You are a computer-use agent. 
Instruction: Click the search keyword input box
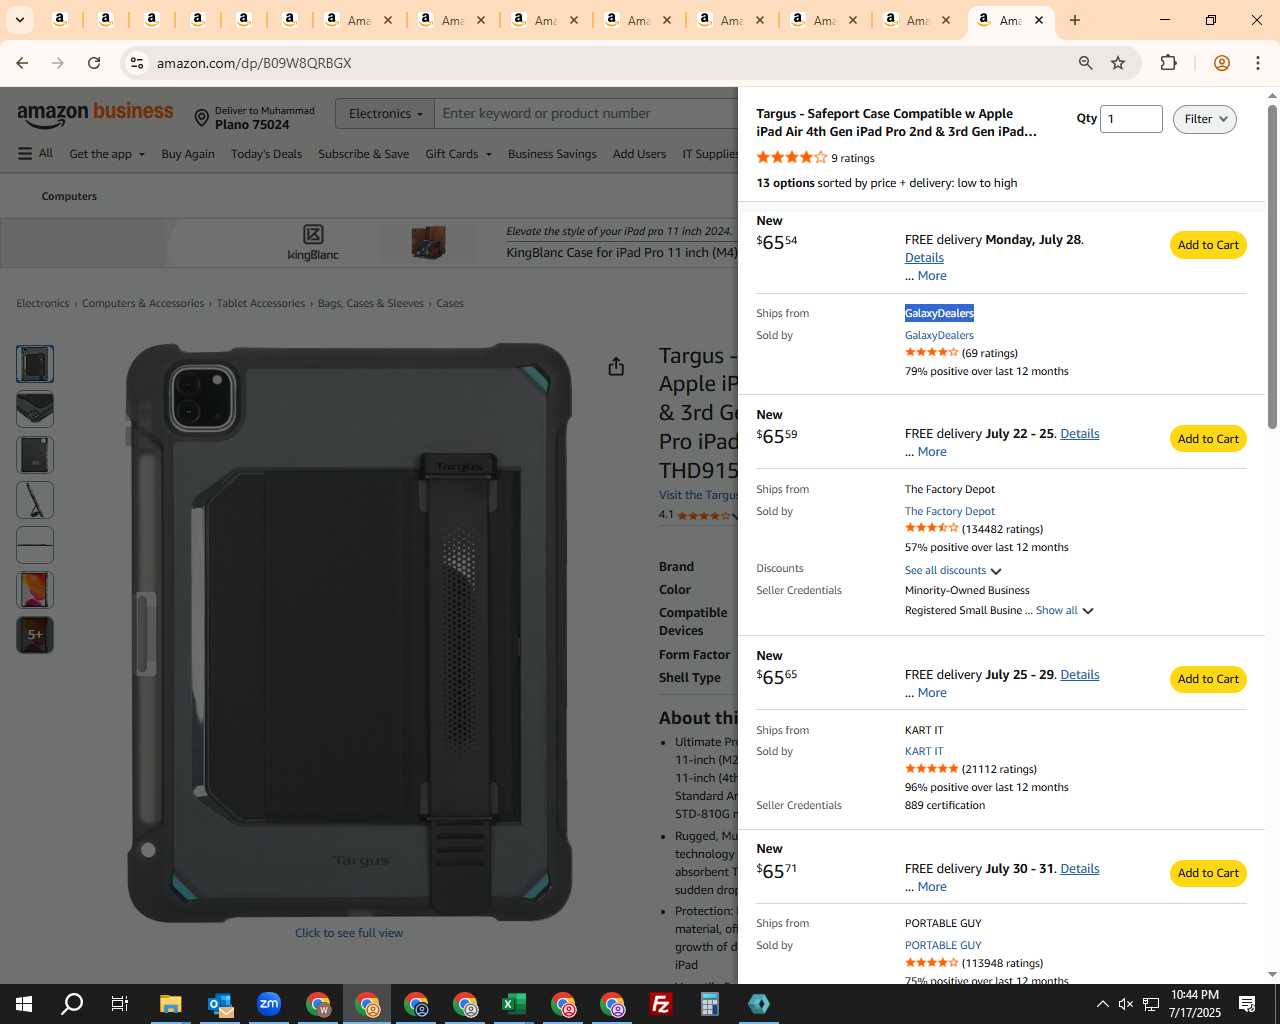tap(586, 113)
